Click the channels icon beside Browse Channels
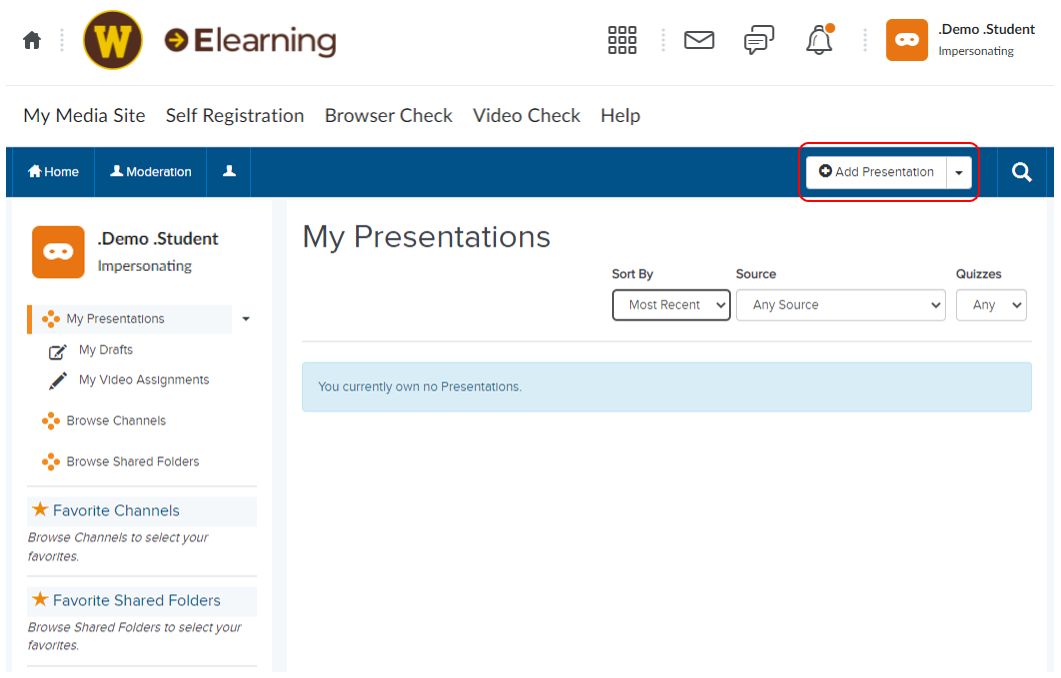 click(51, 420)
